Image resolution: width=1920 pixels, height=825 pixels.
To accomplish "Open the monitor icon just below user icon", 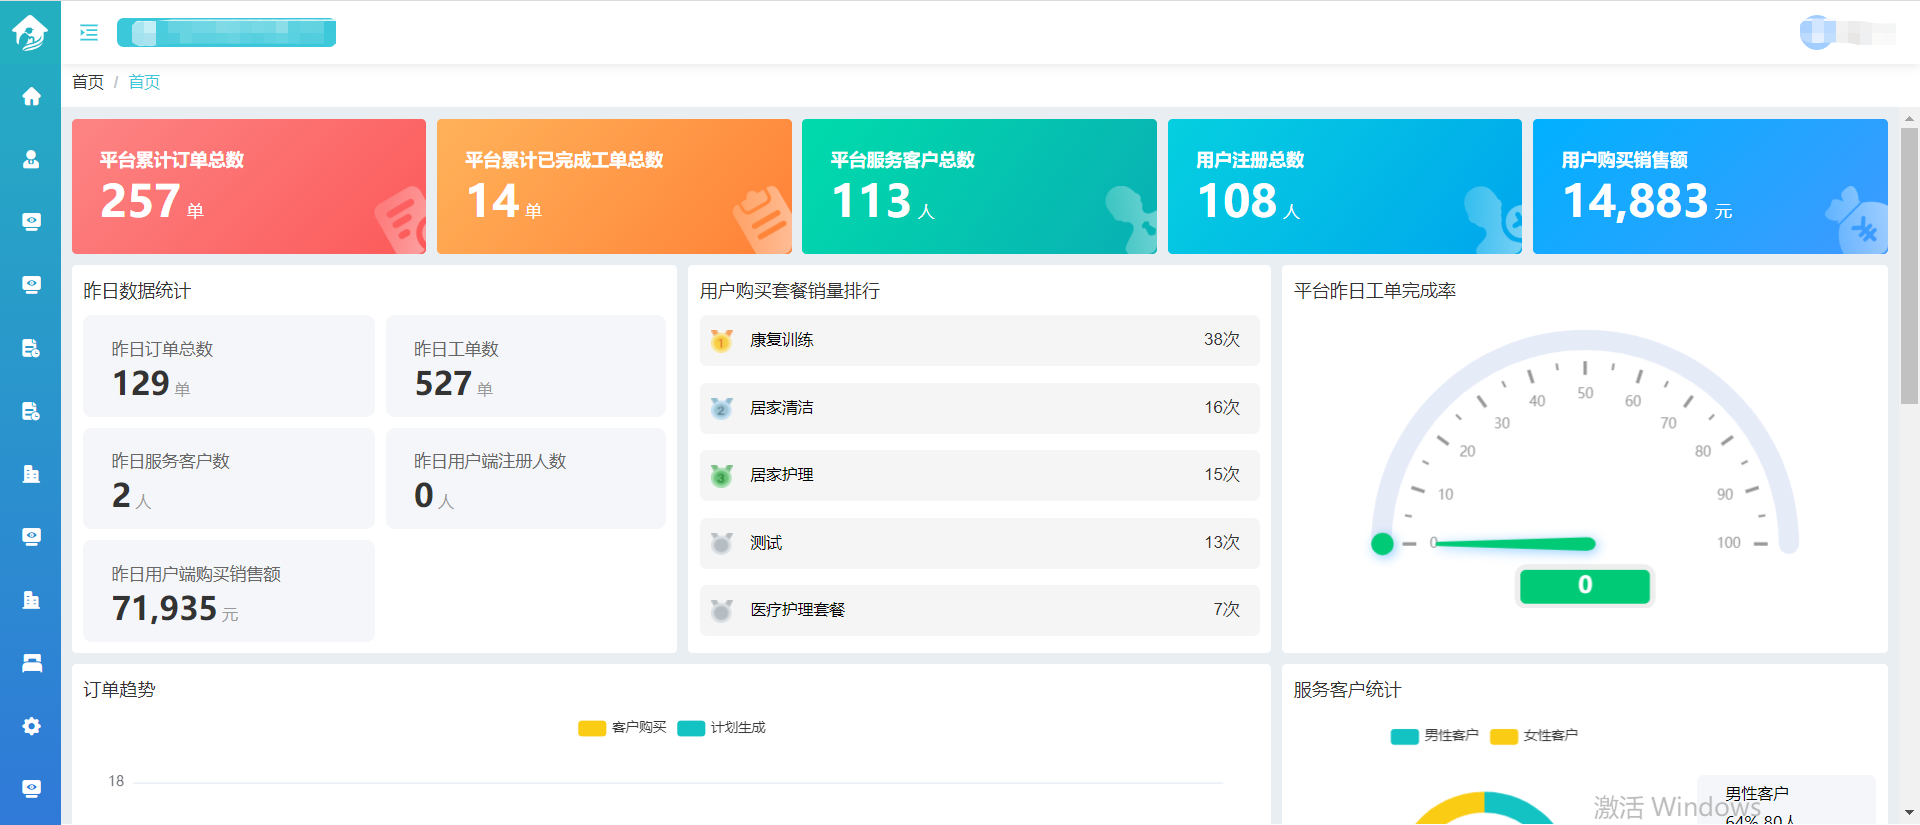I will tap(32, 222).
